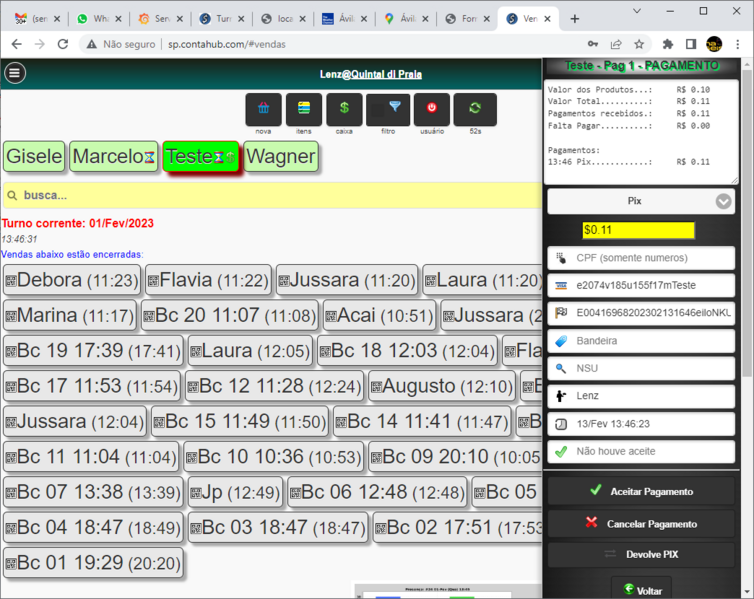Open the tab search chevron
Viewport: 754px width, 599px height.
[x=637, y=11]
